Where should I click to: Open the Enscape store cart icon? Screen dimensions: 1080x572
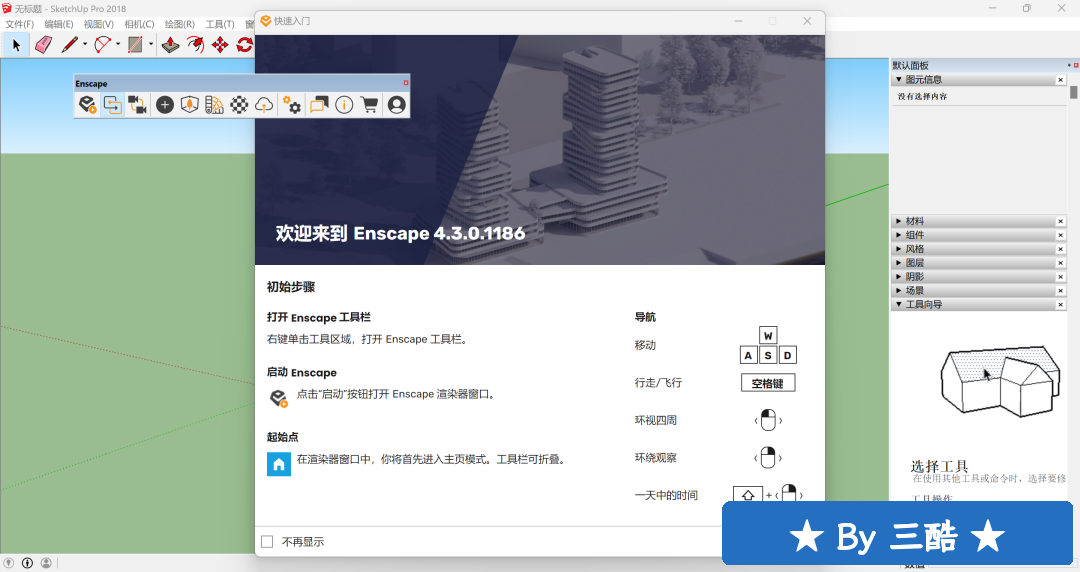pyautogui.click(x=370, y=105)
